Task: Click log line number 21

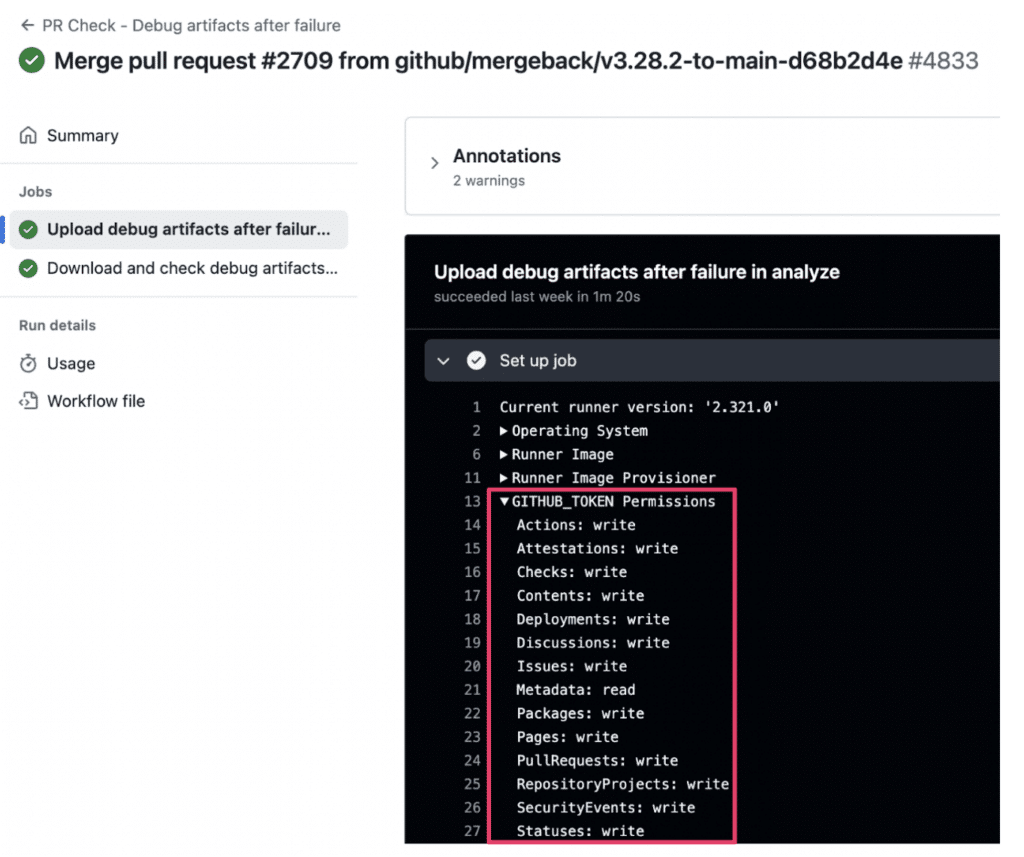Action: (471, 690)
